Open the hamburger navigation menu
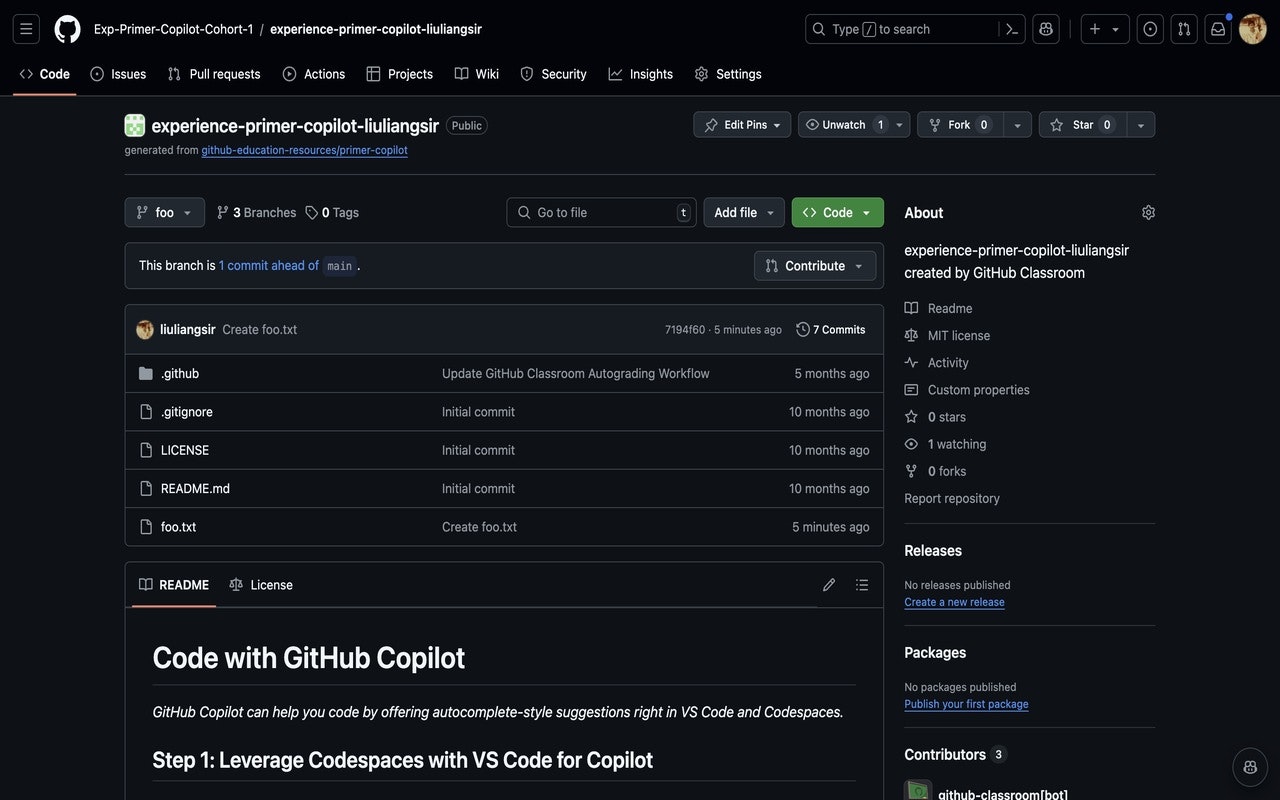 coord(26,29)
